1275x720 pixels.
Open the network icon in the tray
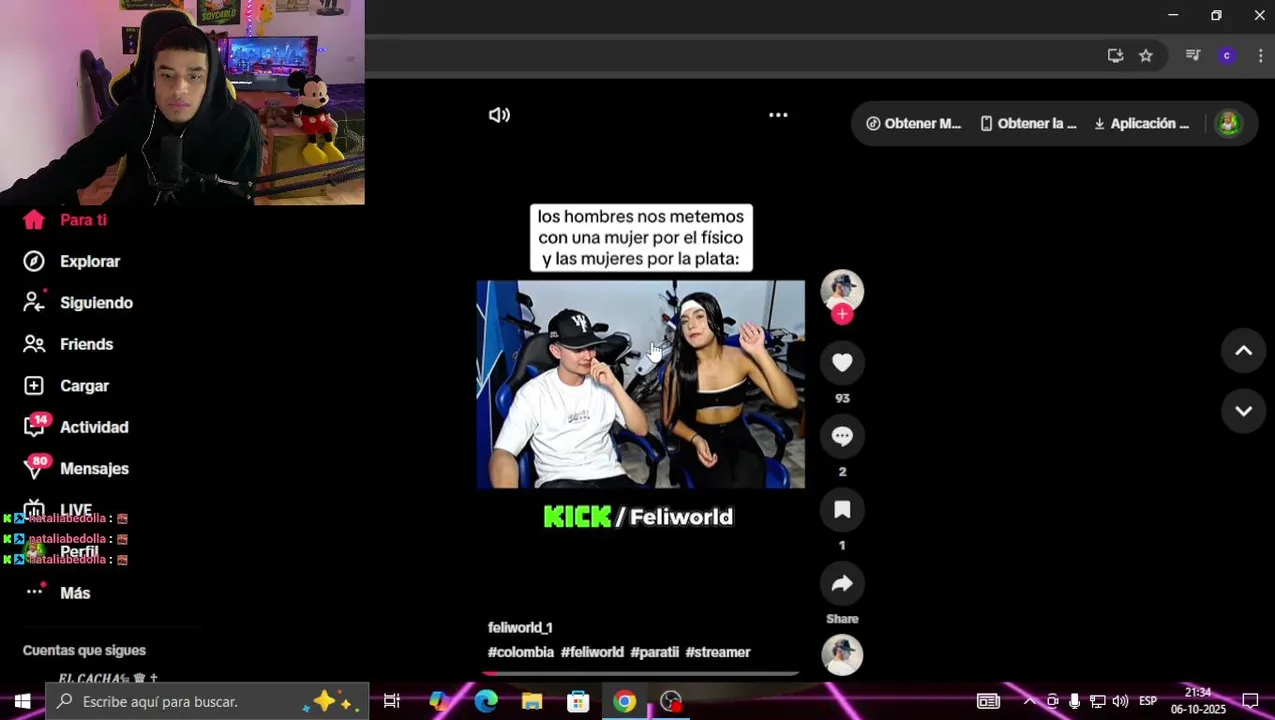point(1097,701)
